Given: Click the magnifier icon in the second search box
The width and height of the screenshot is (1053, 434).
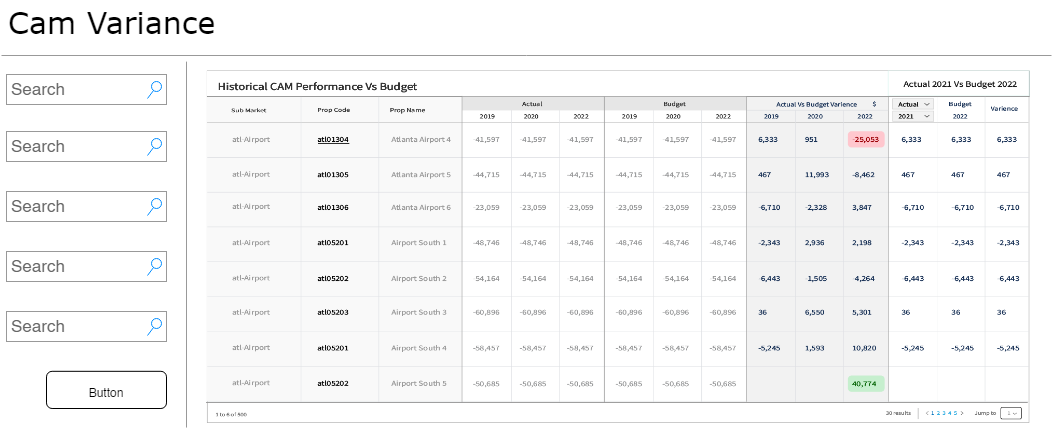Looking at the screenshot, I should [x=155, y=146].
